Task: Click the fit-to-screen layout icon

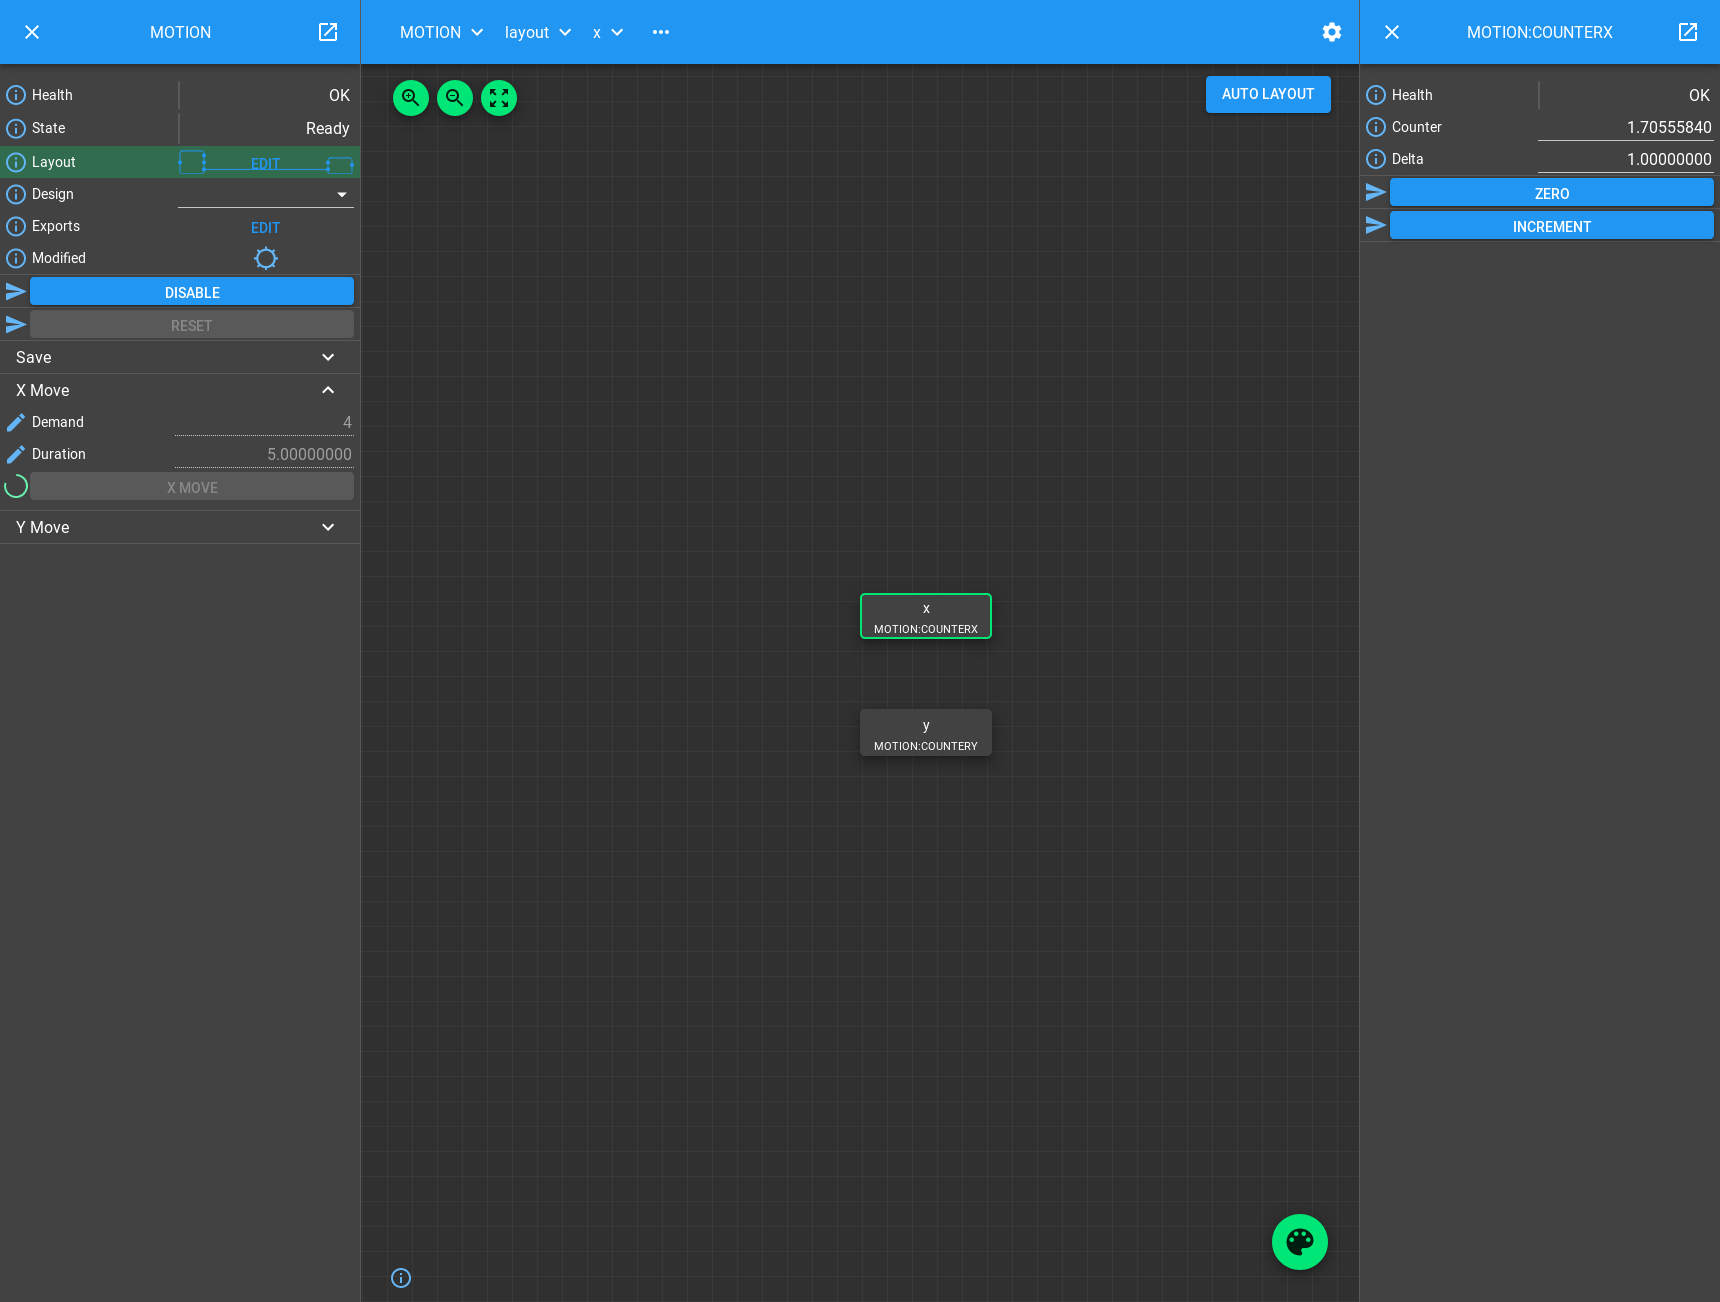Action: [499, 98]
